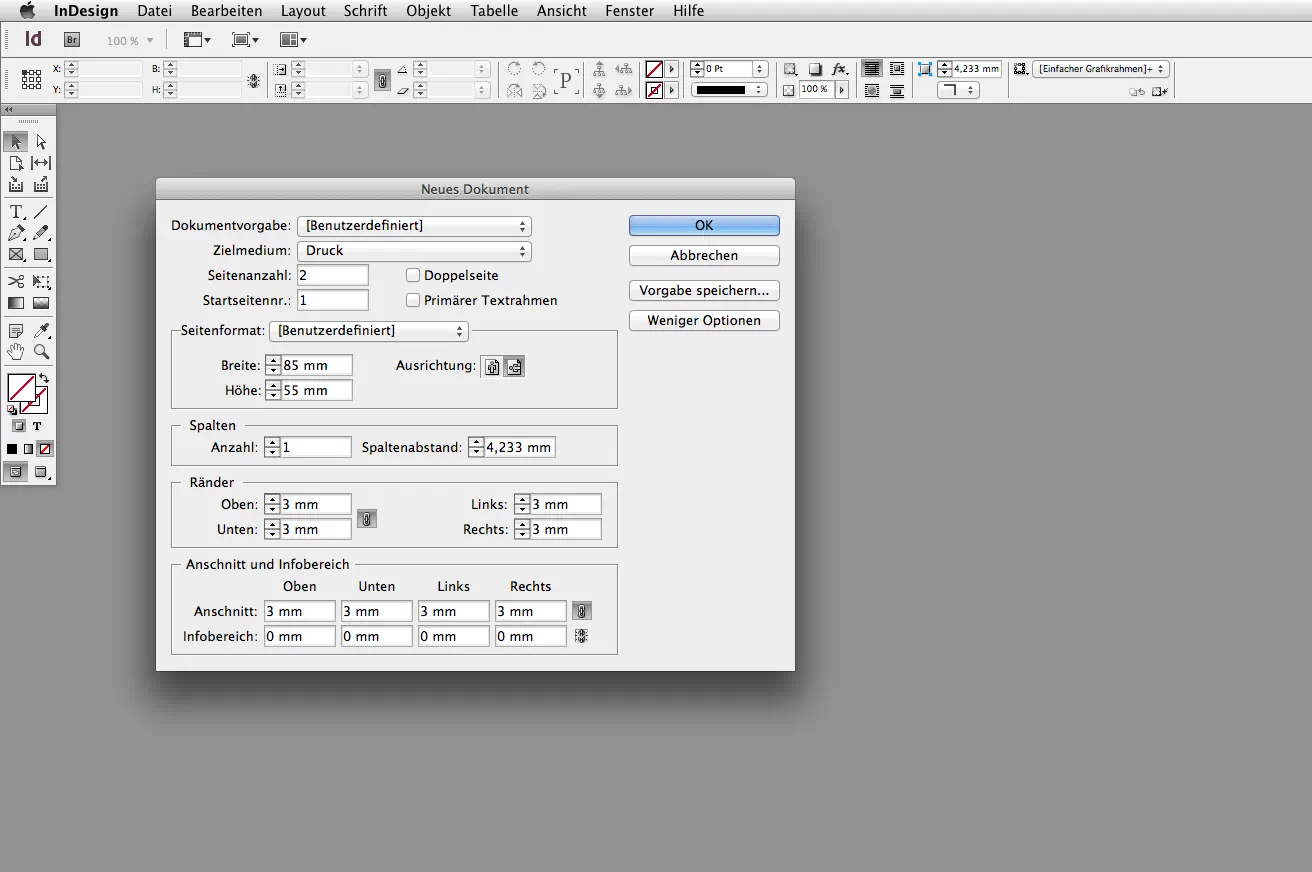Enable the Doppelseite checkbox
The width and height of the screenshot is (1312, 872).
(413, 275)
